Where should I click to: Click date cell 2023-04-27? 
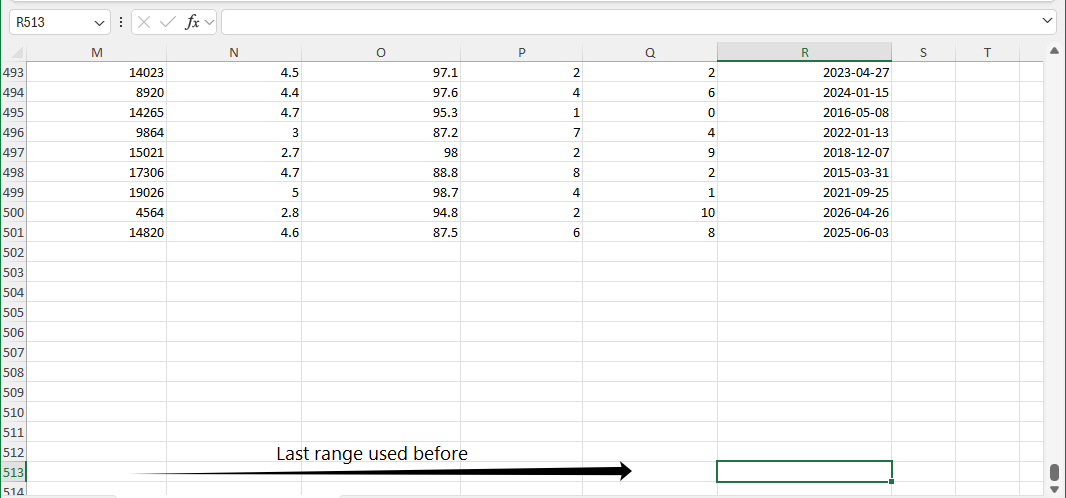pos(804,72)
